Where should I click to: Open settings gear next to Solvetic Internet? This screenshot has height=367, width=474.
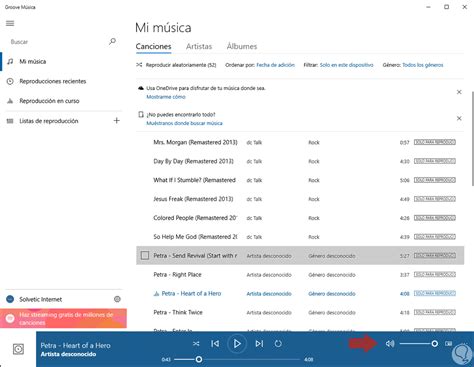coord(117,299)
